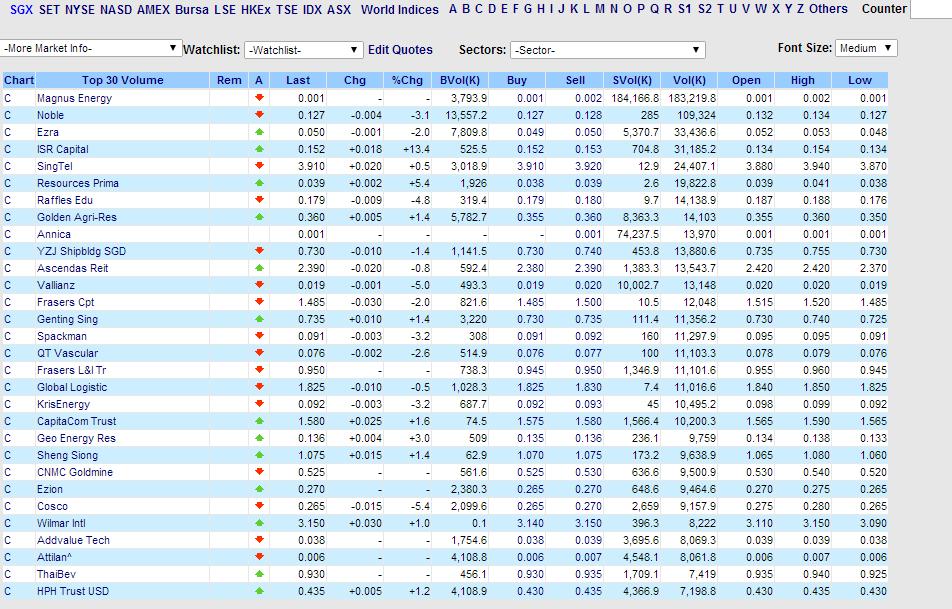Sort by the High column header

tap(803, 80)
